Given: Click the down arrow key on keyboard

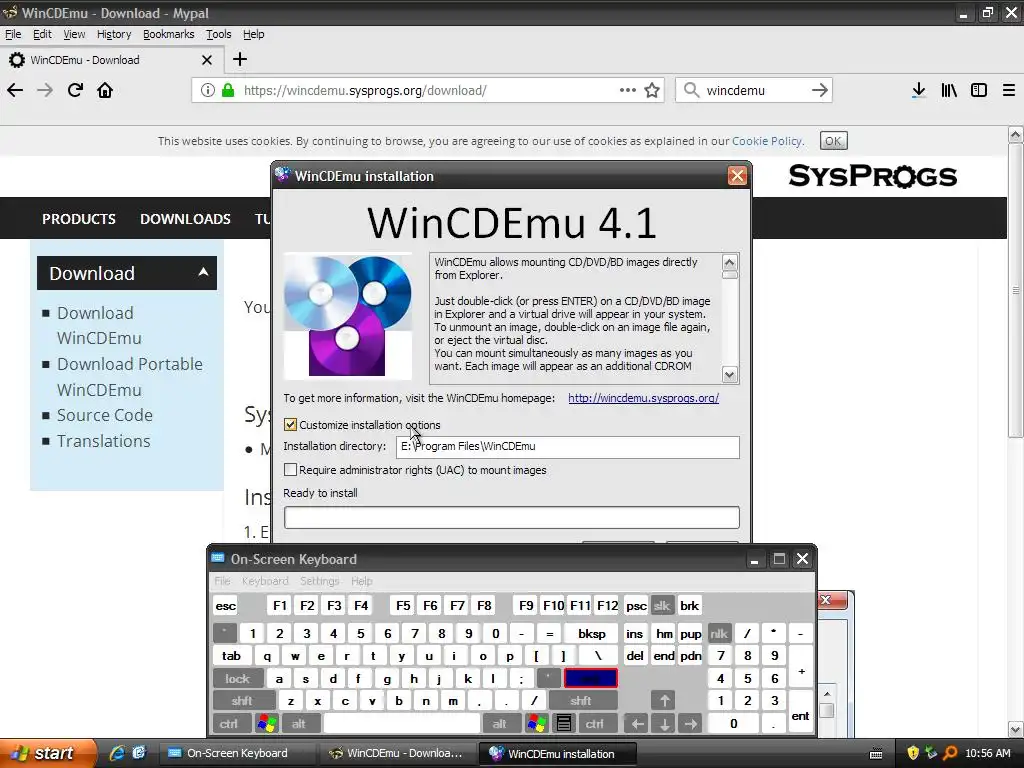Looking at the screenshot, I should pyautogui.click(x=664, y=724).
